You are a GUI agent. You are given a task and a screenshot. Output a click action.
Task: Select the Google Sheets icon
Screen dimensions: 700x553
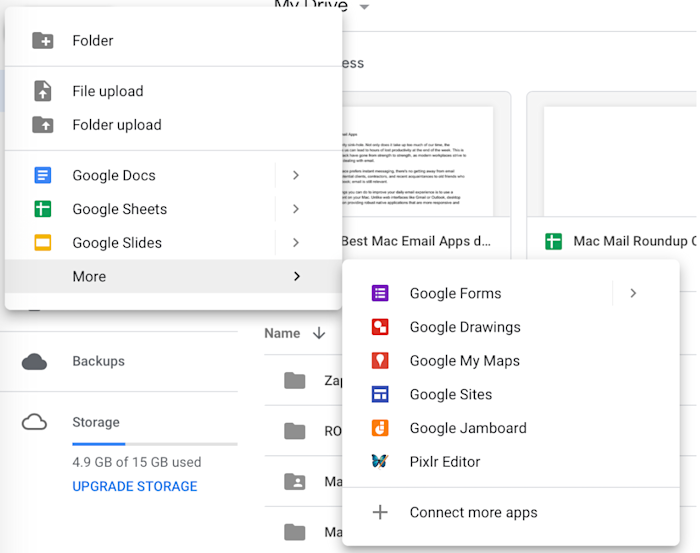43,209
